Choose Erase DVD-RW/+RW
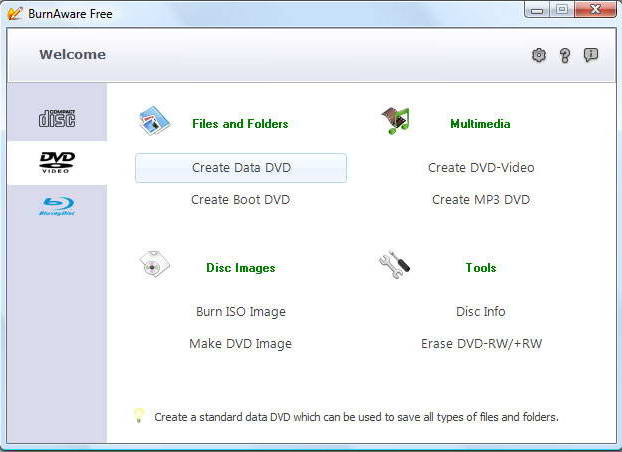 click(x=481, y=344)
